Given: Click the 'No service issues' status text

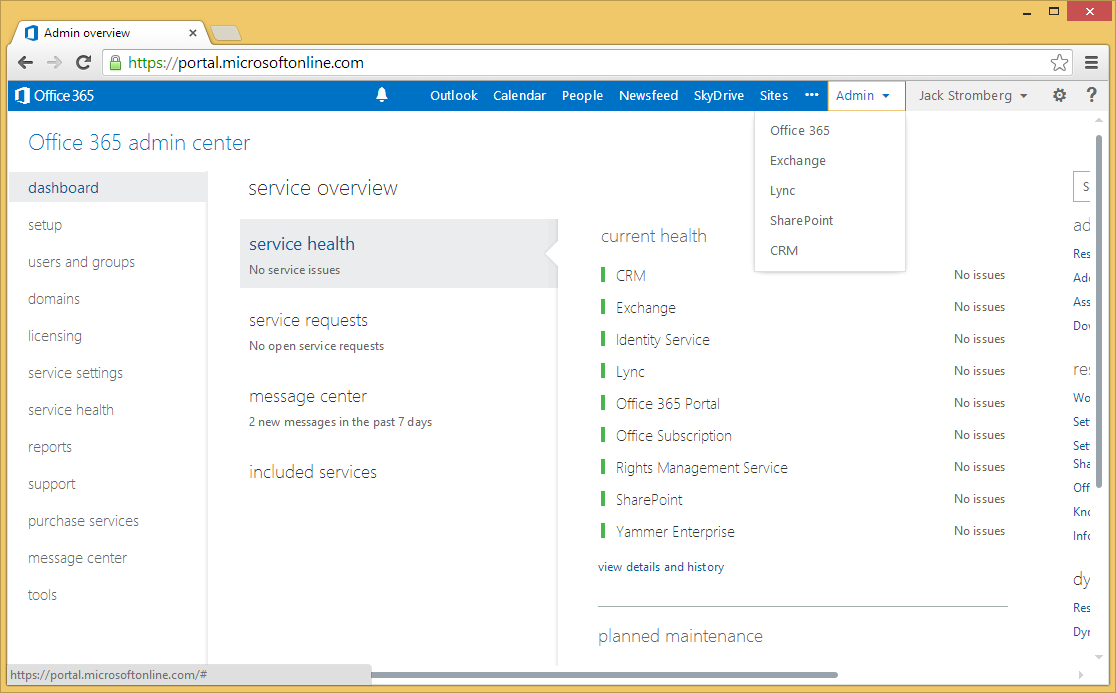Looking at the screenshot, I should tap(295, 270).
